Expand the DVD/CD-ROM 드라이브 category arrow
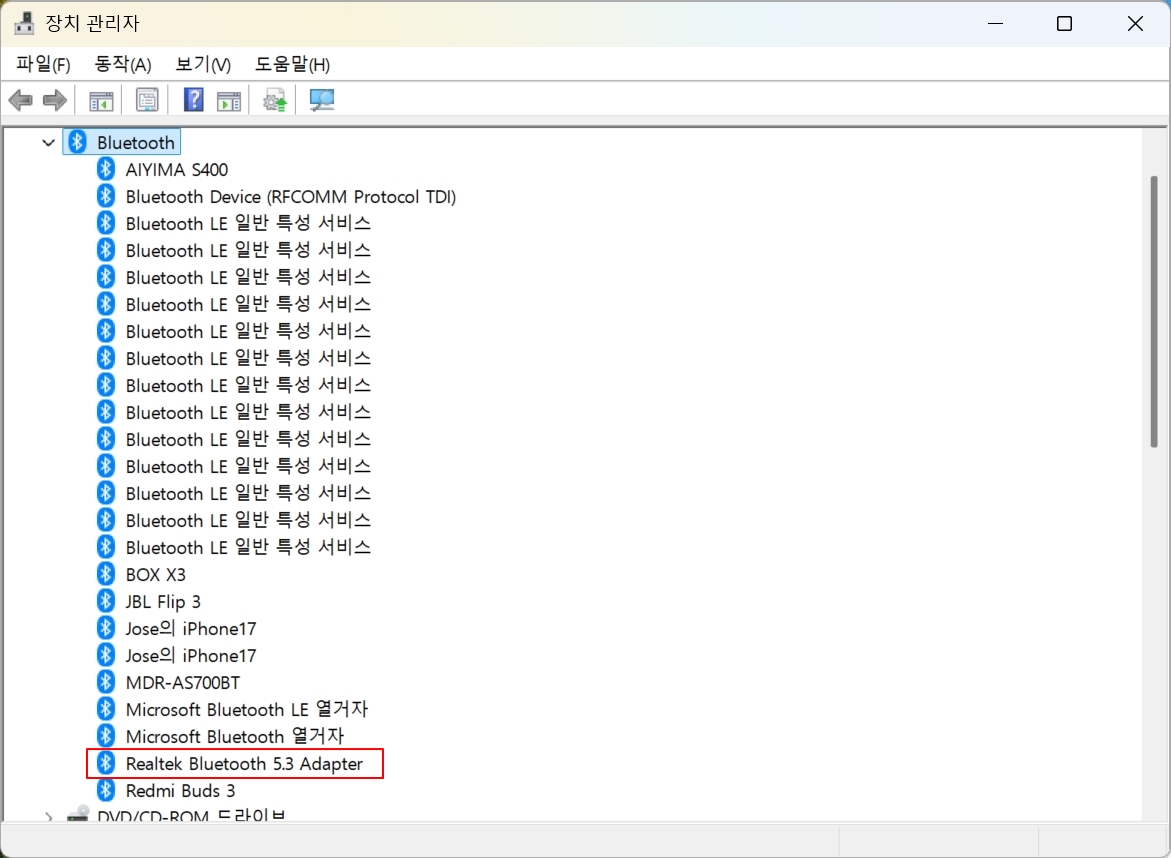 point(49,817)
